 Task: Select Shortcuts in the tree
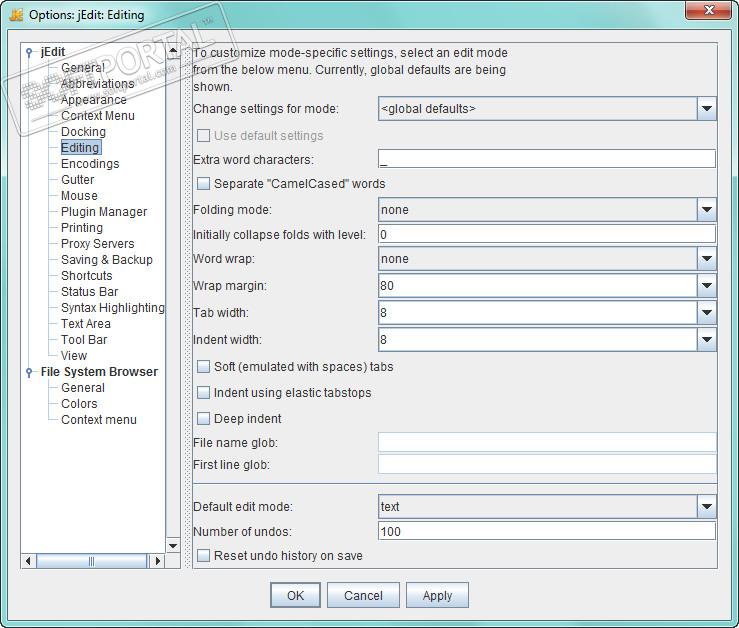click(87, 276)
